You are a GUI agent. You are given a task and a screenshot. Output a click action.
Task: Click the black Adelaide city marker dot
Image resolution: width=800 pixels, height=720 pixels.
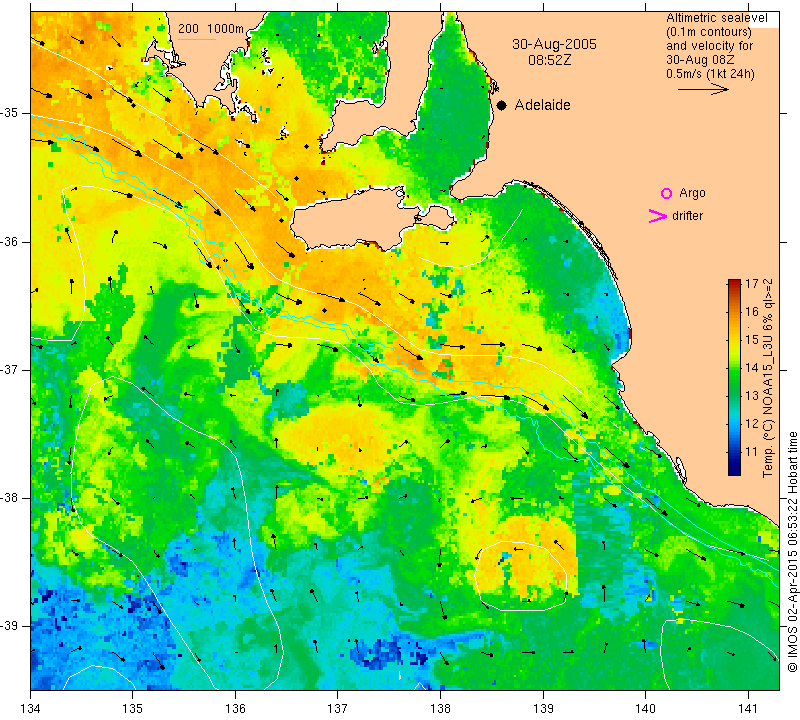(502, 106)
